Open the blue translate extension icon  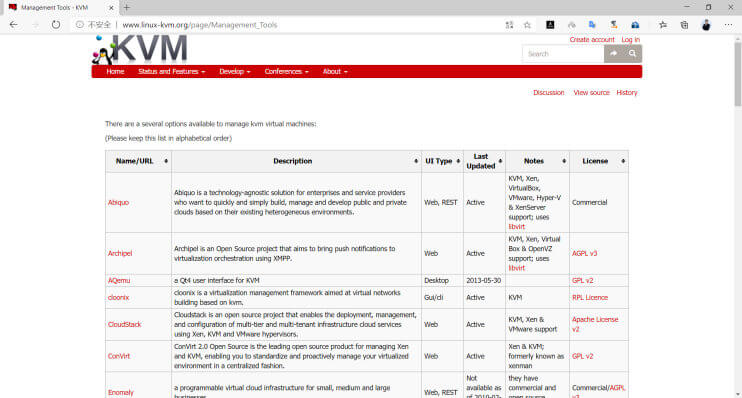(x=592, y=25)
